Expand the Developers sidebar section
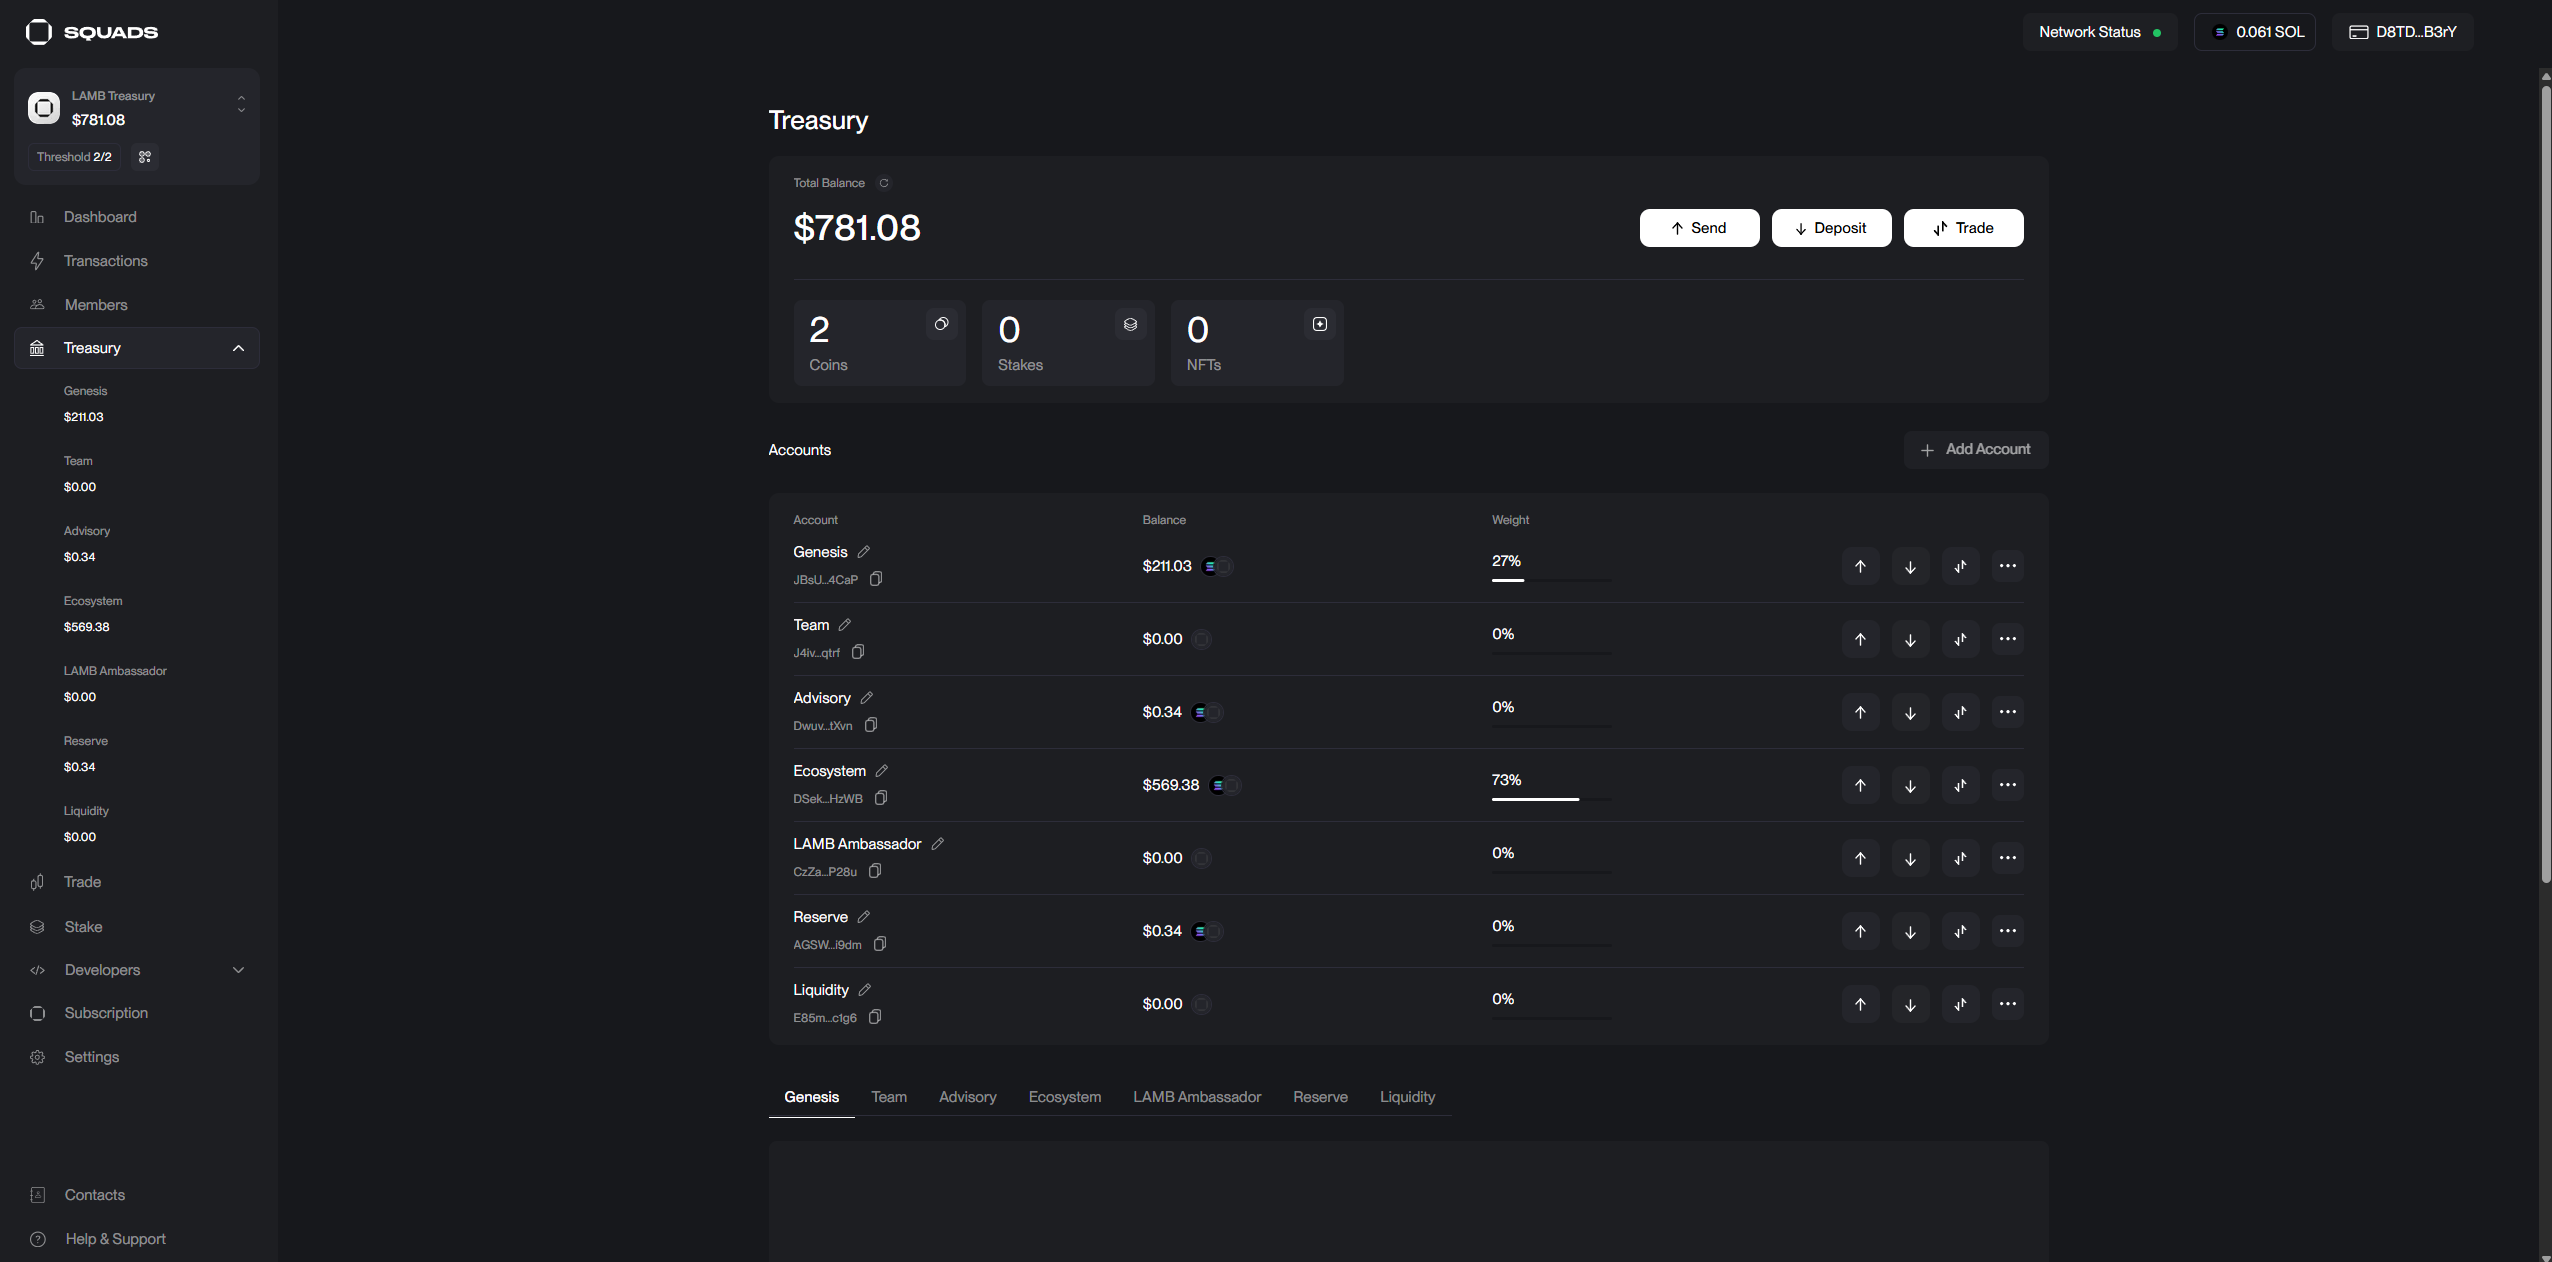Viewport: 2552px width, 1262px height. pyautogui.click(x=238, y=970)
